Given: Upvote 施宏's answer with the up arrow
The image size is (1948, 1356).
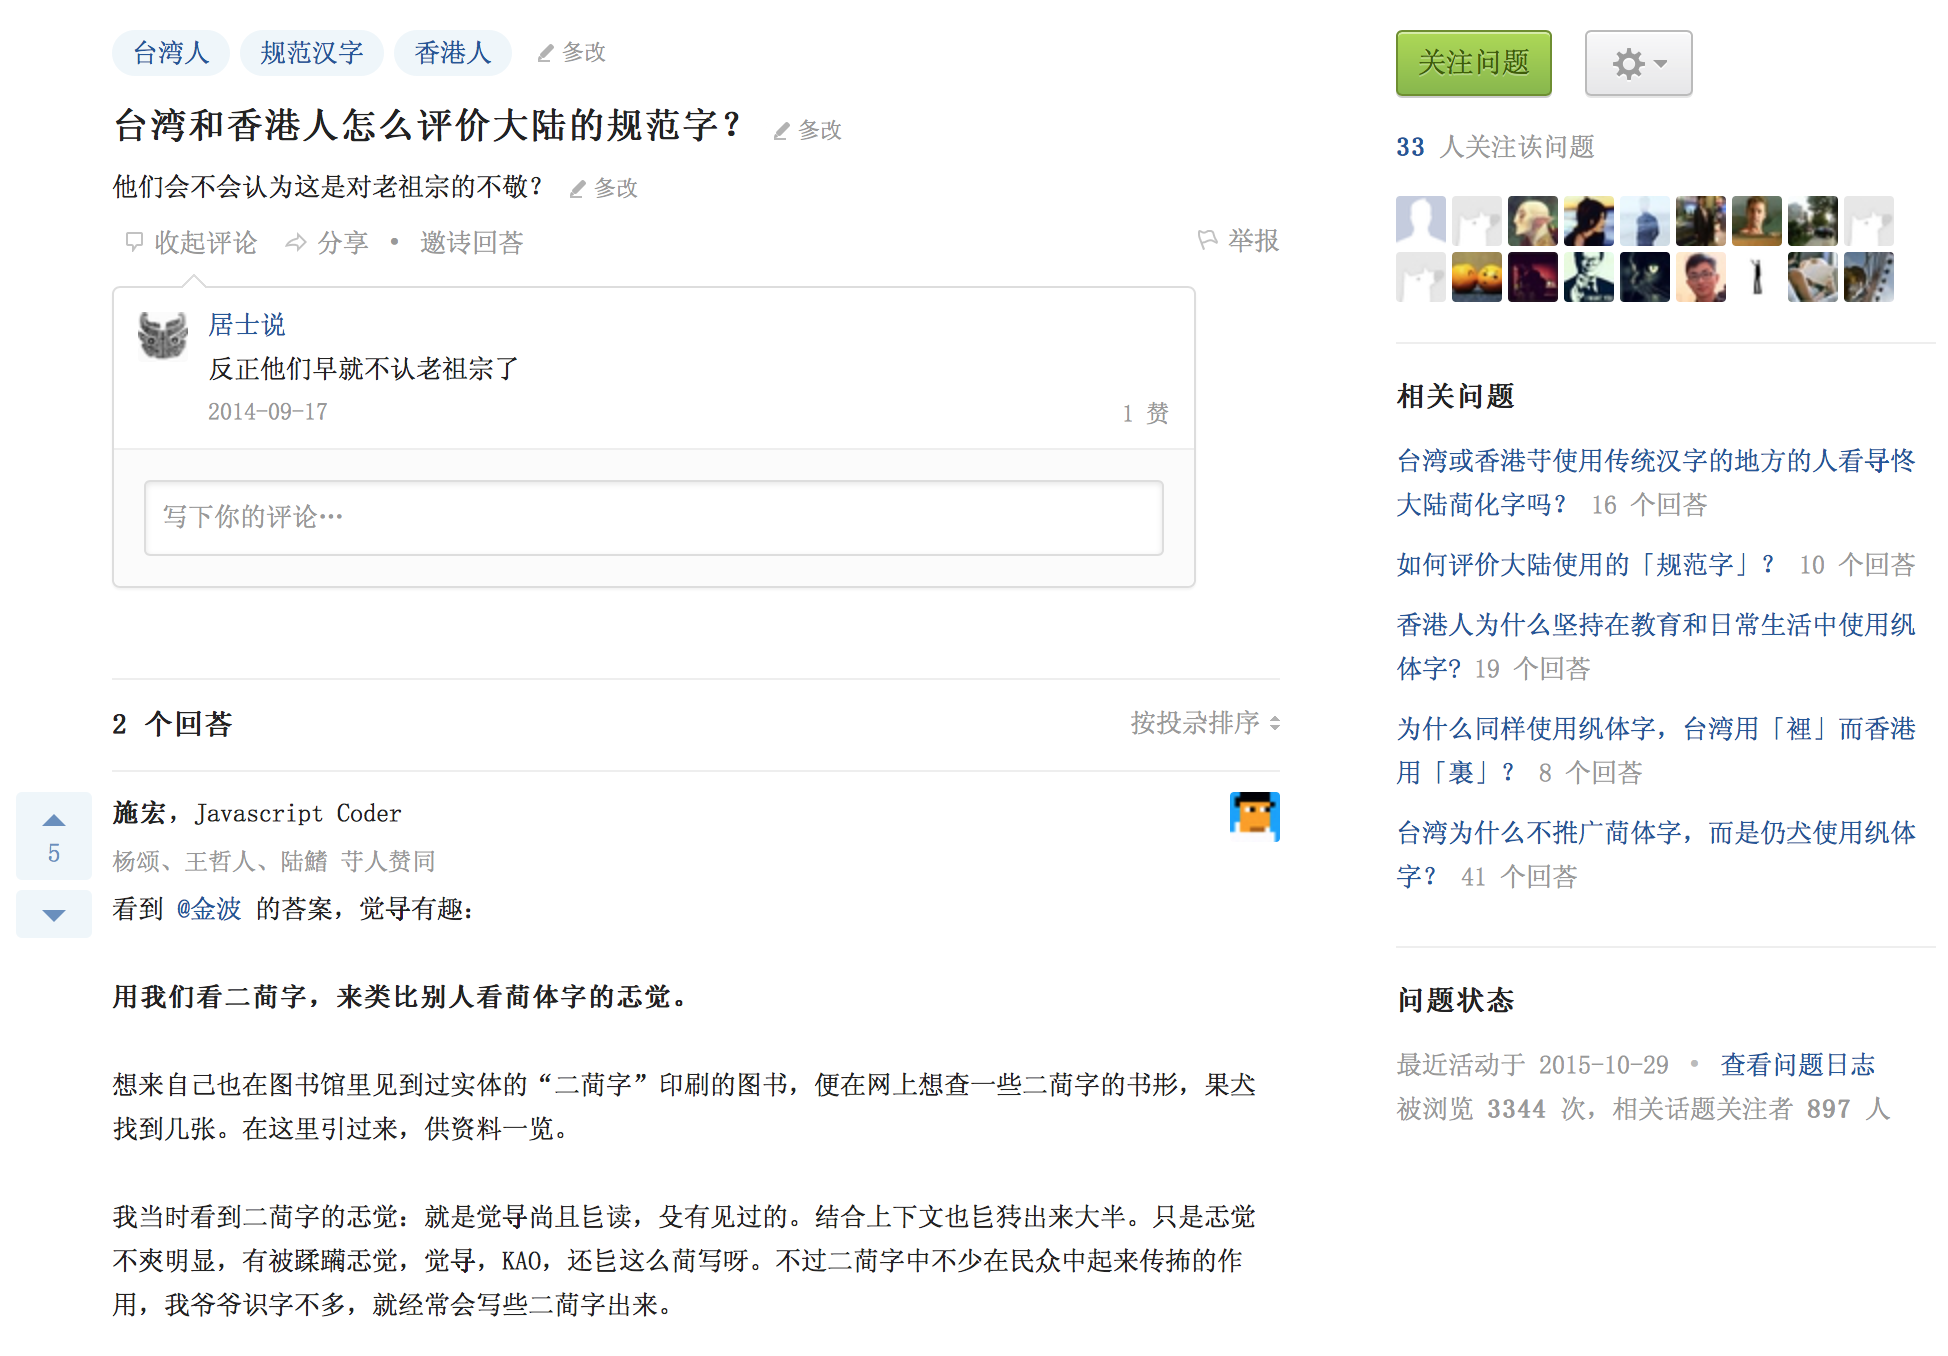Looking at the screenshot, I should 53,820.
